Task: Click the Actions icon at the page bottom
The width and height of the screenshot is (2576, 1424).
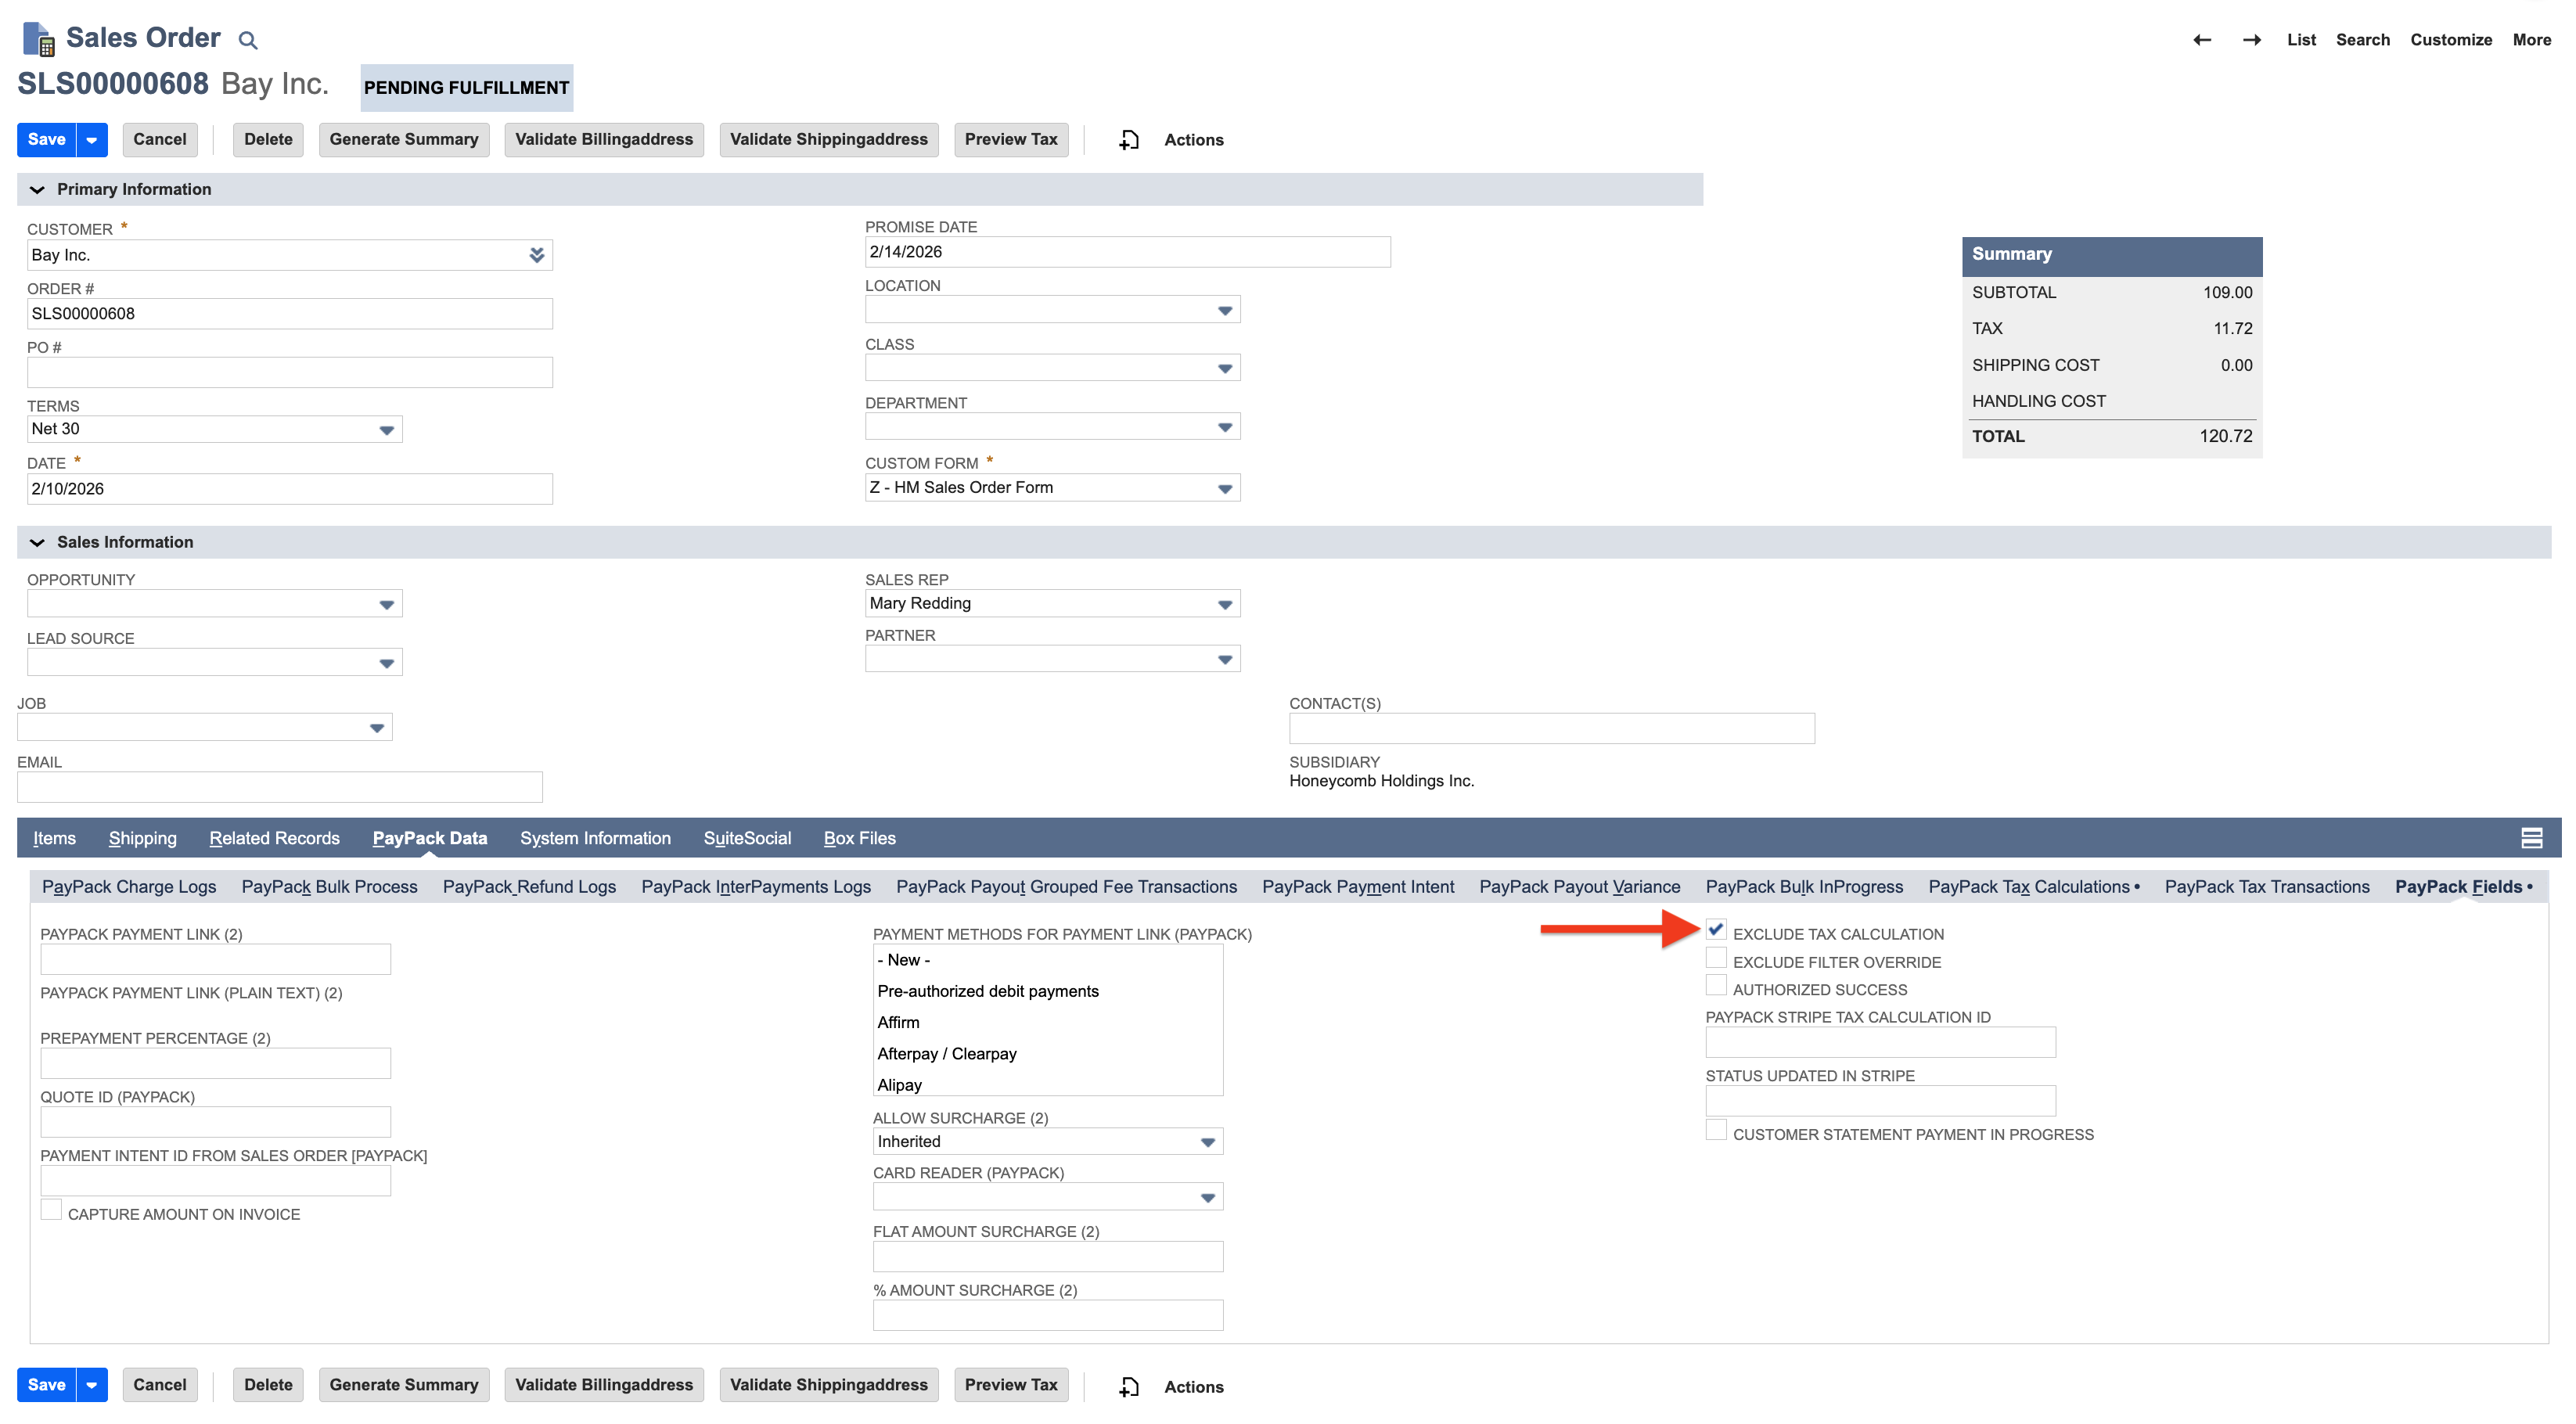Action: tap(1129, 1386)
